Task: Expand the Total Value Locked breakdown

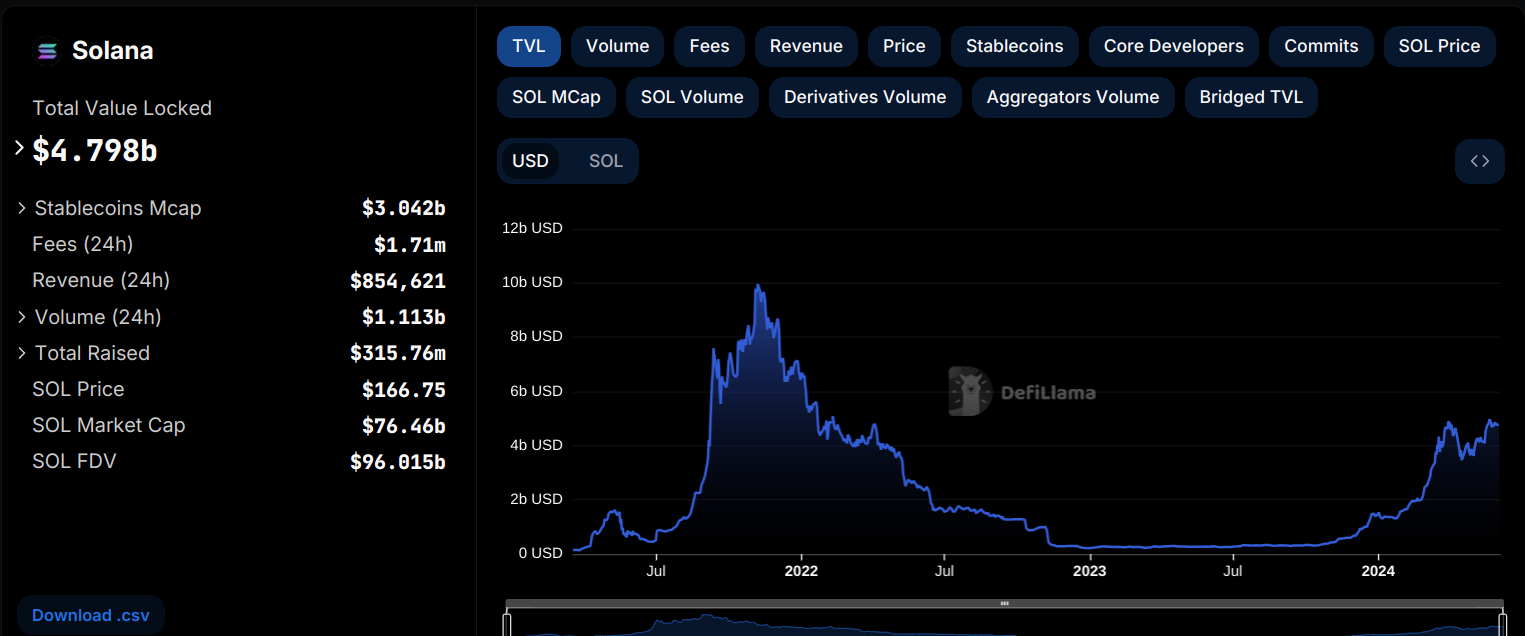Action: (19, 148)
